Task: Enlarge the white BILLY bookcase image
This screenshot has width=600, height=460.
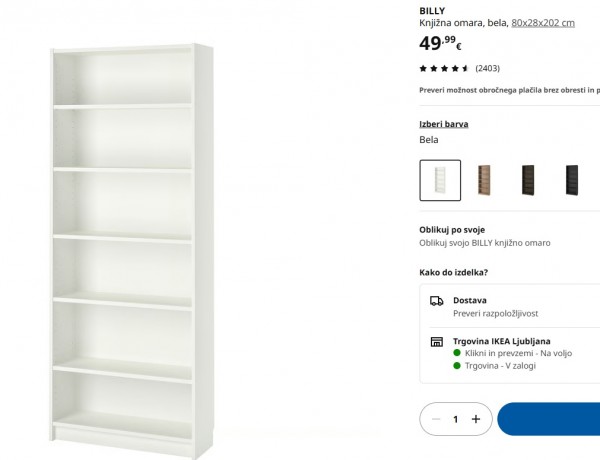Action: pos(131,249)
